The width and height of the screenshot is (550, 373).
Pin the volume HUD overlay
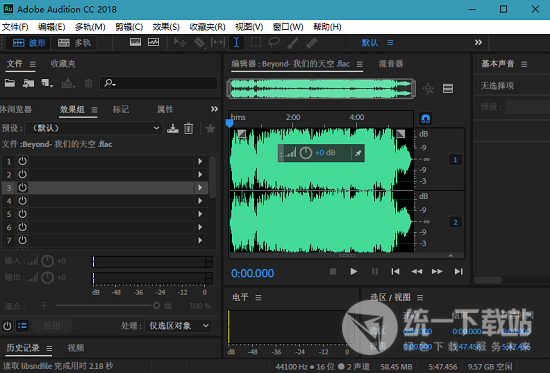pos(358,153)
